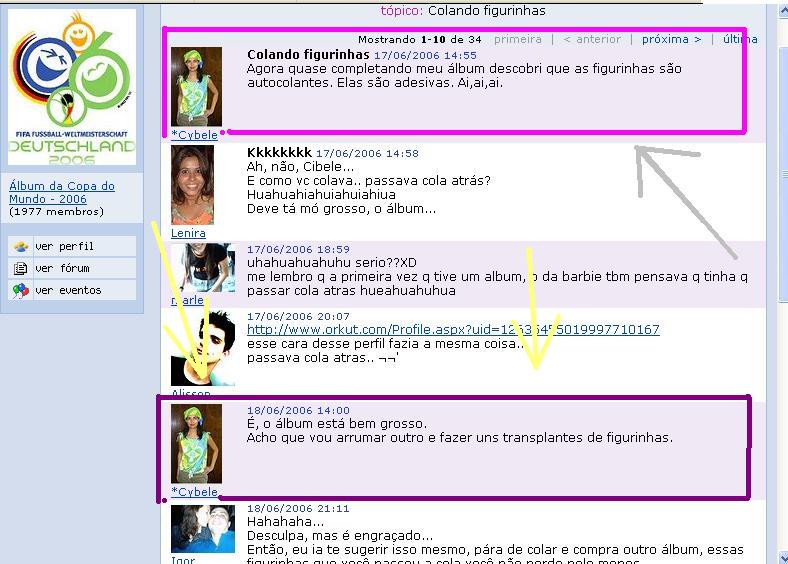Click the 'tópico: Colando figurinhas' header
The width and height of the screenshot is (788, 564).
[x=463, y=11]
